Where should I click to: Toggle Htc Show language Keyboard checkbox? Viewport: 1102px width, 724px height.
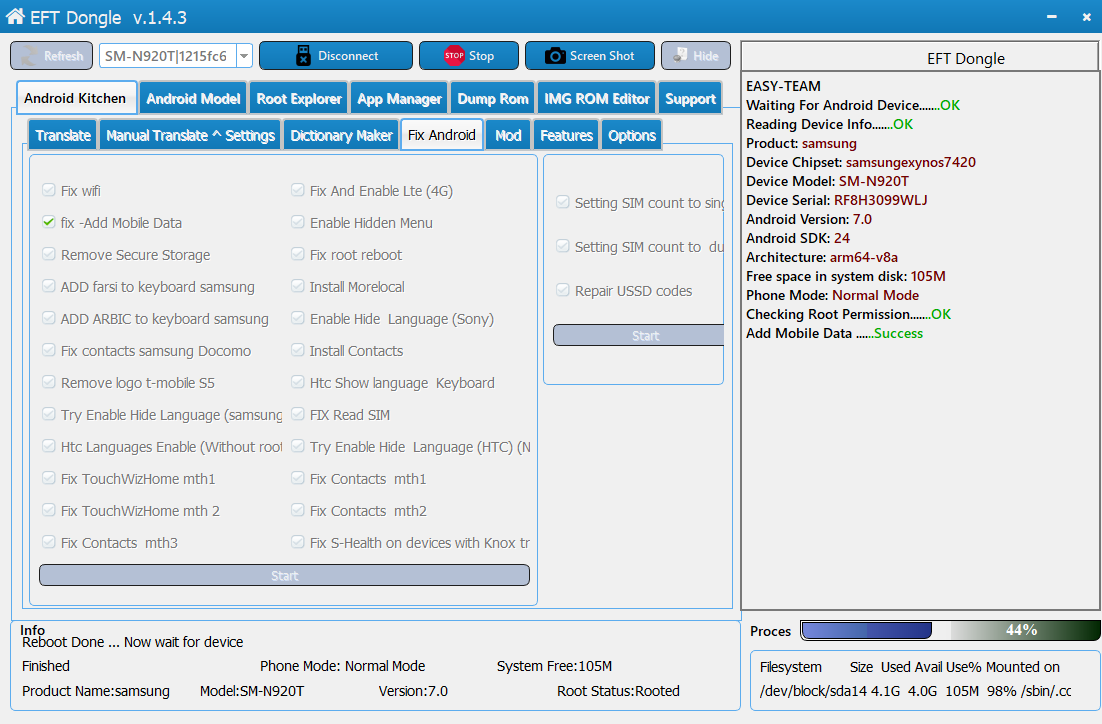pos(297,382)
